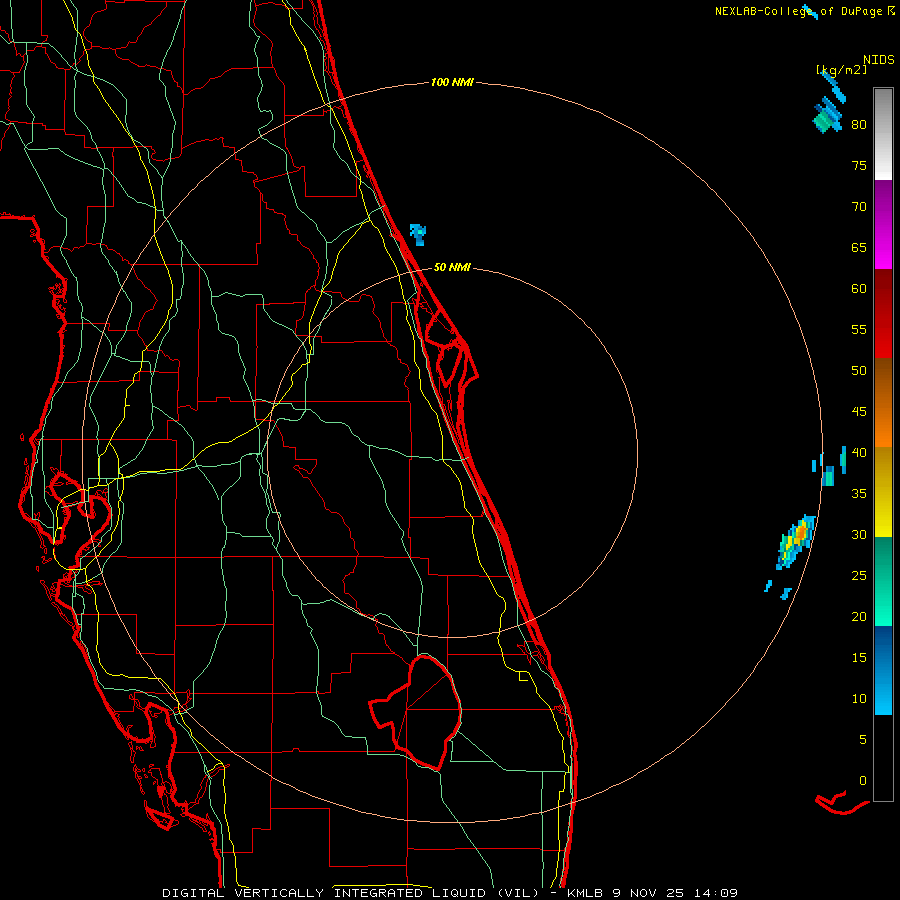Select the blue segment of the VIL scale
This screenshot has width=900, height=900.
(x=883, y=670)
